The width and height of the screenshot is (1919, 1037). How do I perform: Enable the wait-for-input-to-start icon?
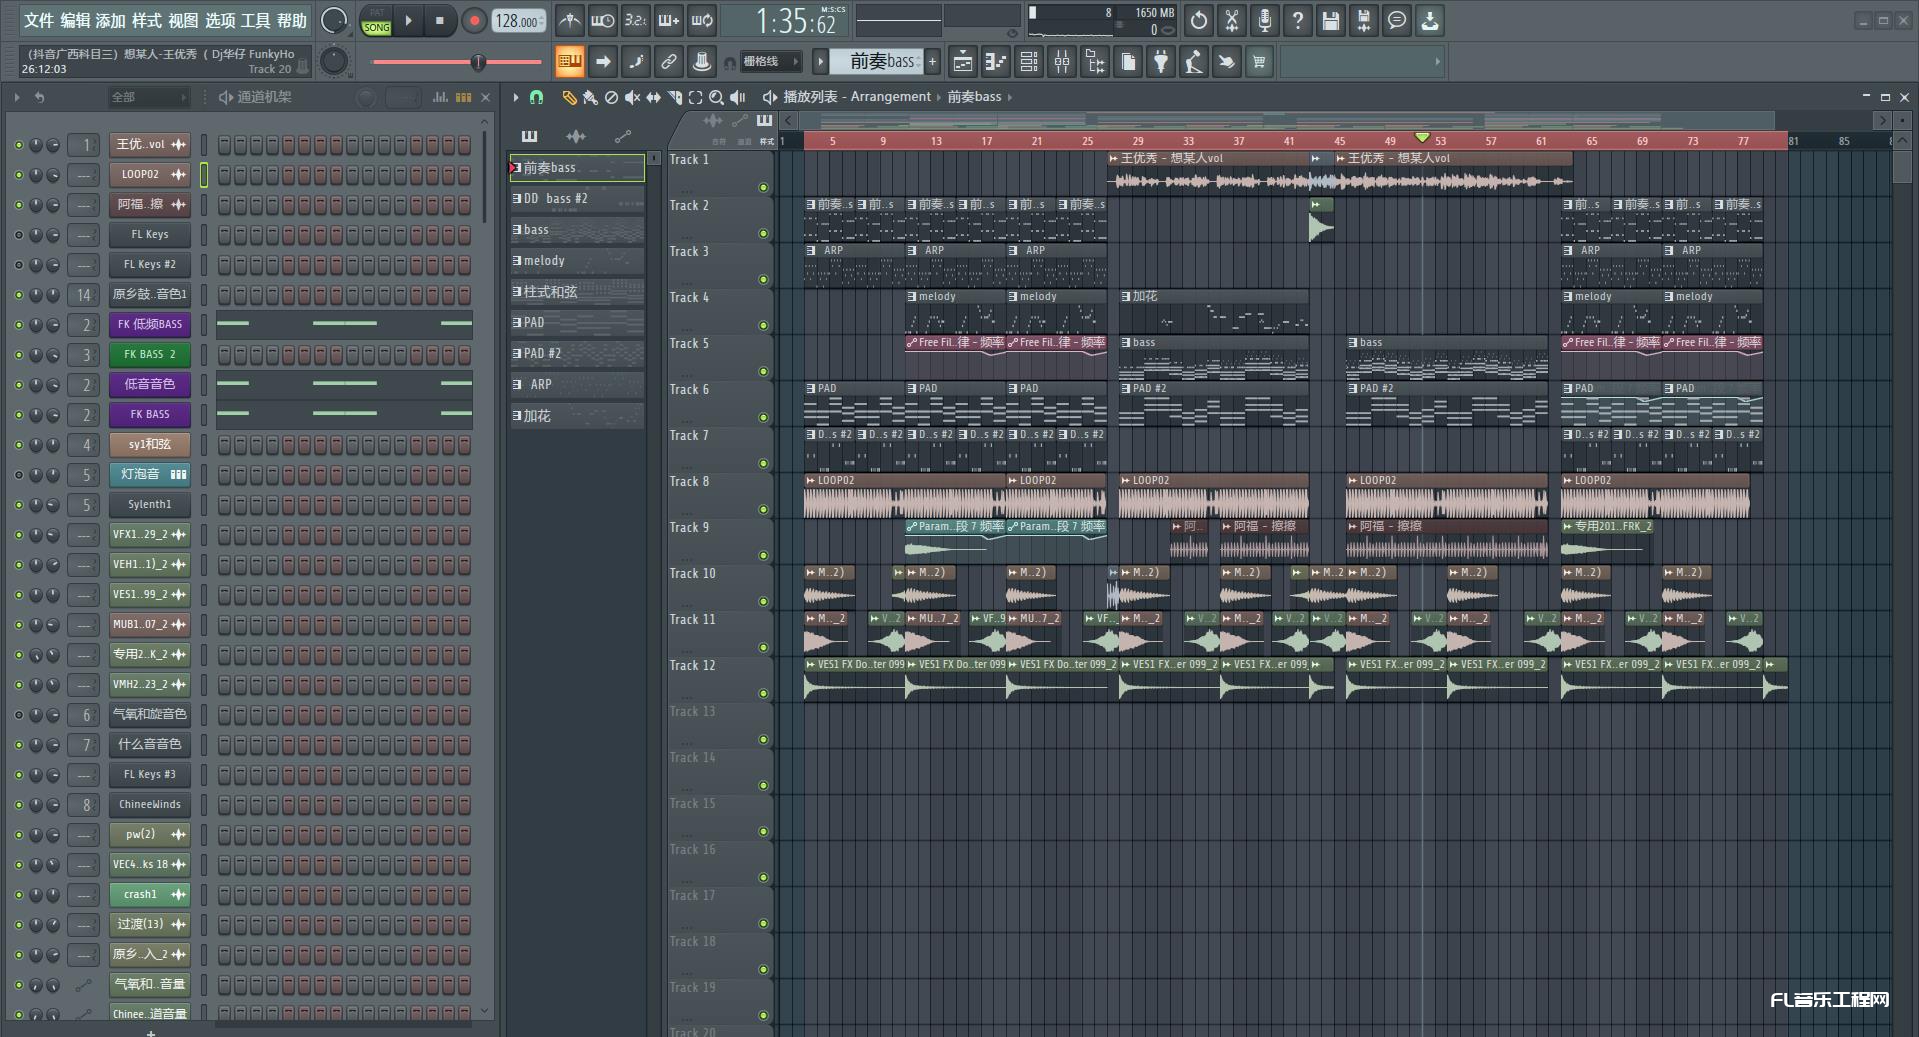602,20
